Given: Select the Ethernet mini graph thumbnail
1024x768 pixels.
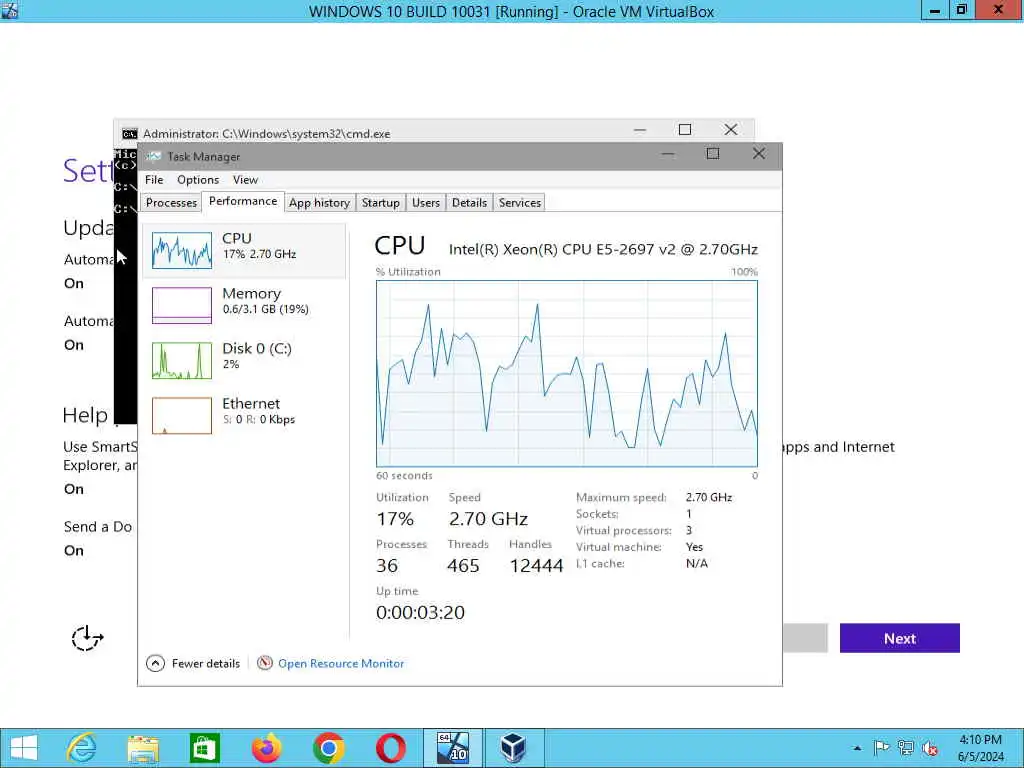Looking at the screenshot, I should click(x=182, y=415).
